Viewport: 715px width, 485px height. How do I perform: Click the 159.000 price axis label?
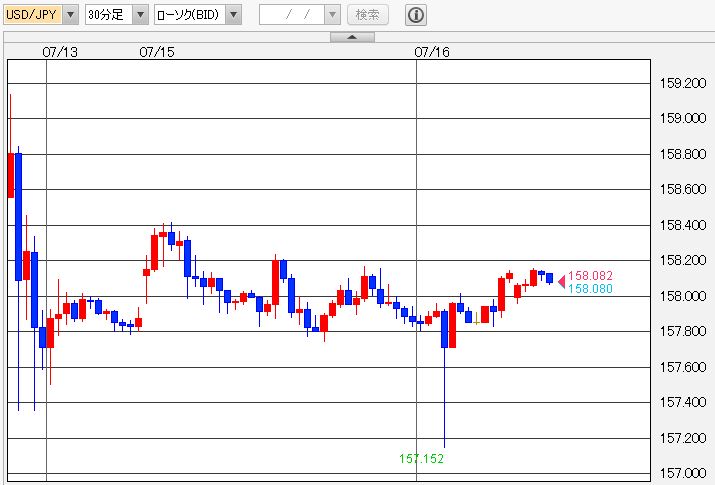click(683, 118)
